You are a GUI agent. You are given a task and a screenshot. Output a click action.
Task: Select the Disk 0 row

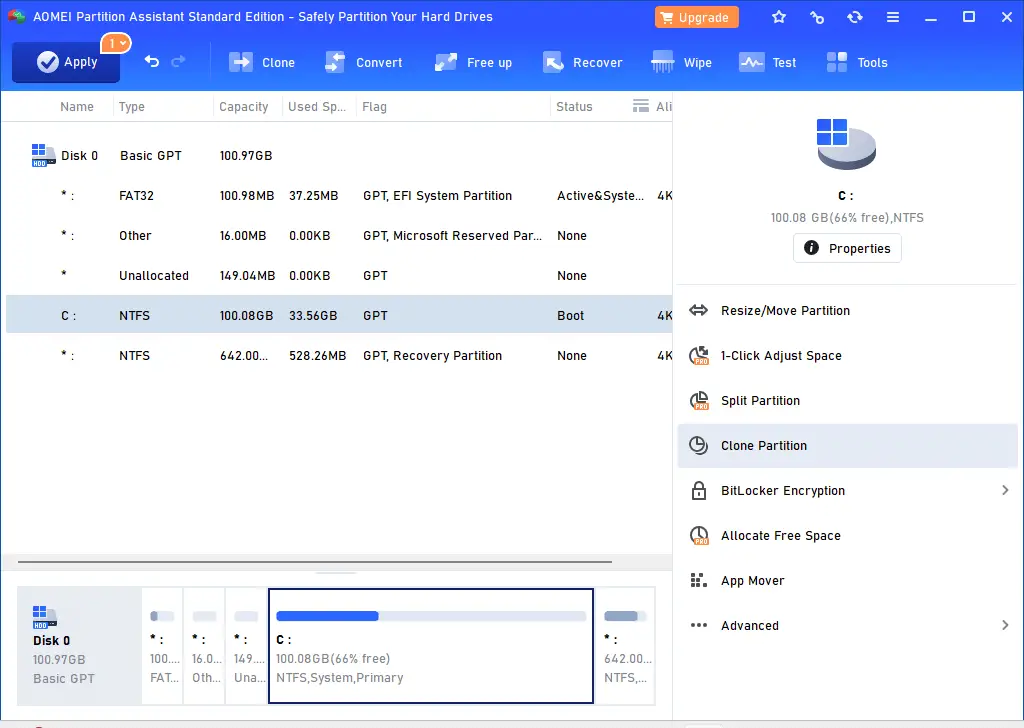(339, 155)
